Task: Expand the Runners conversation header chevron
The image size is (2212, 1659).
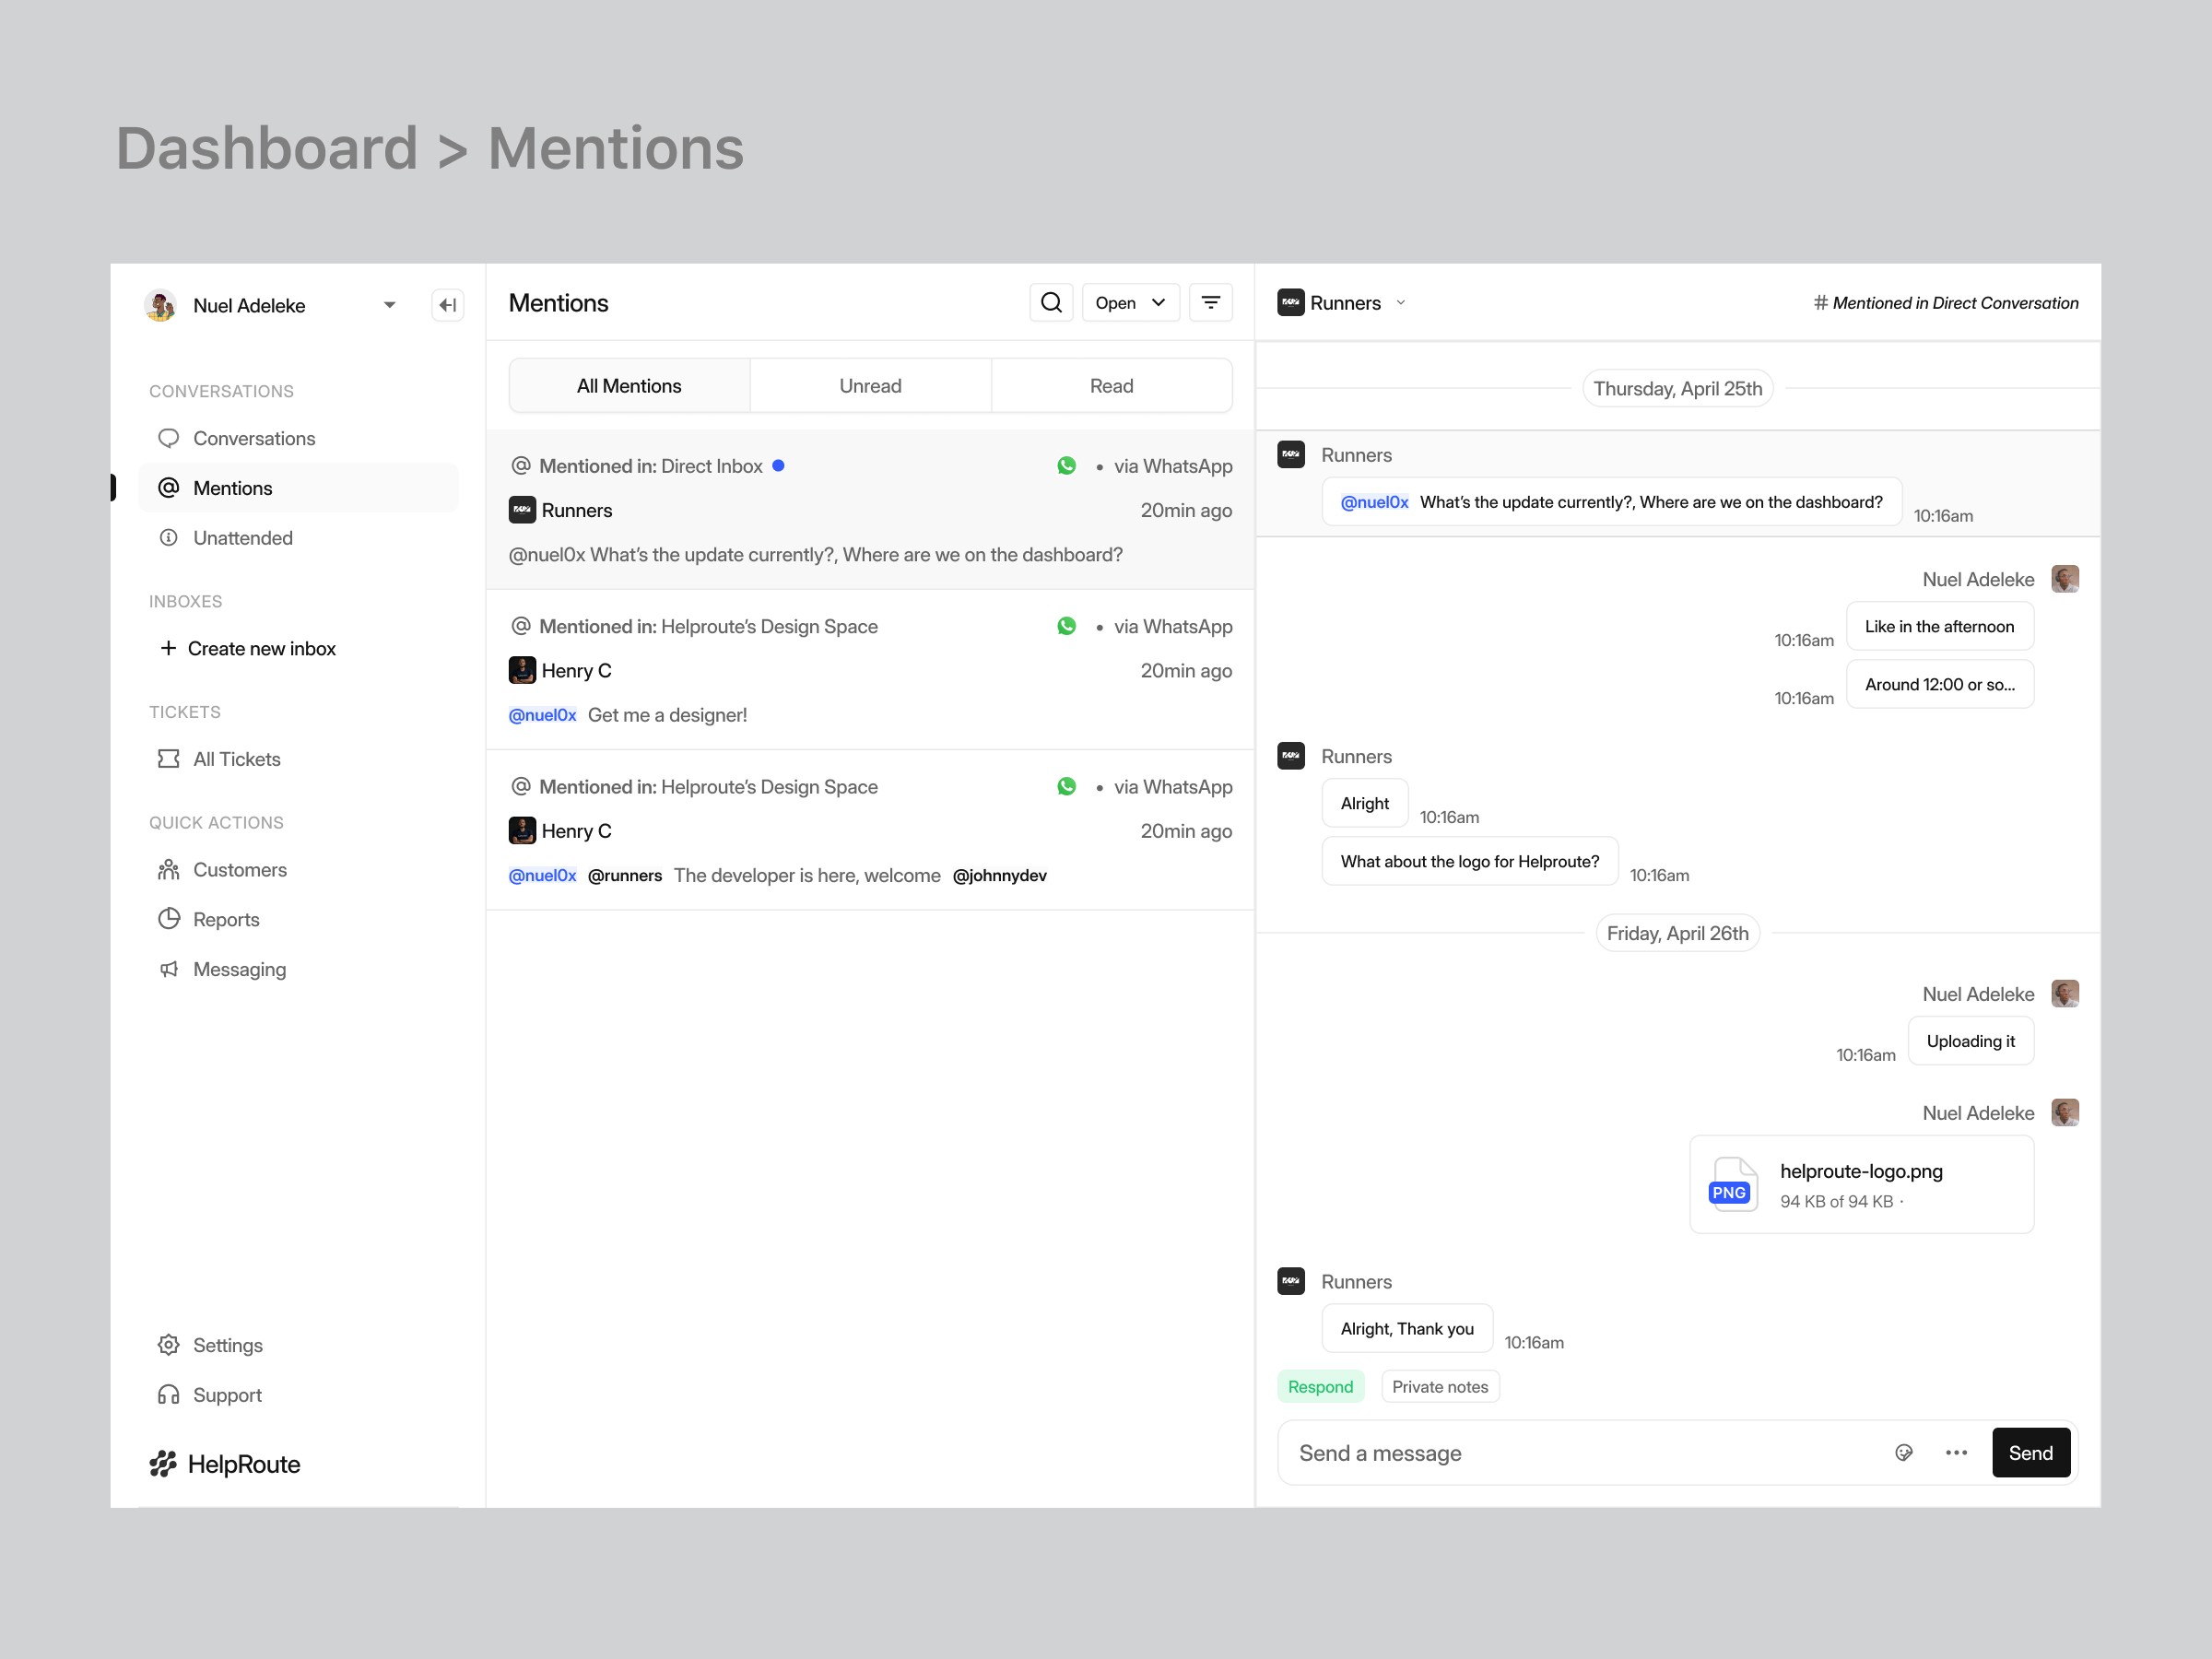Action: coord(1401,302)
